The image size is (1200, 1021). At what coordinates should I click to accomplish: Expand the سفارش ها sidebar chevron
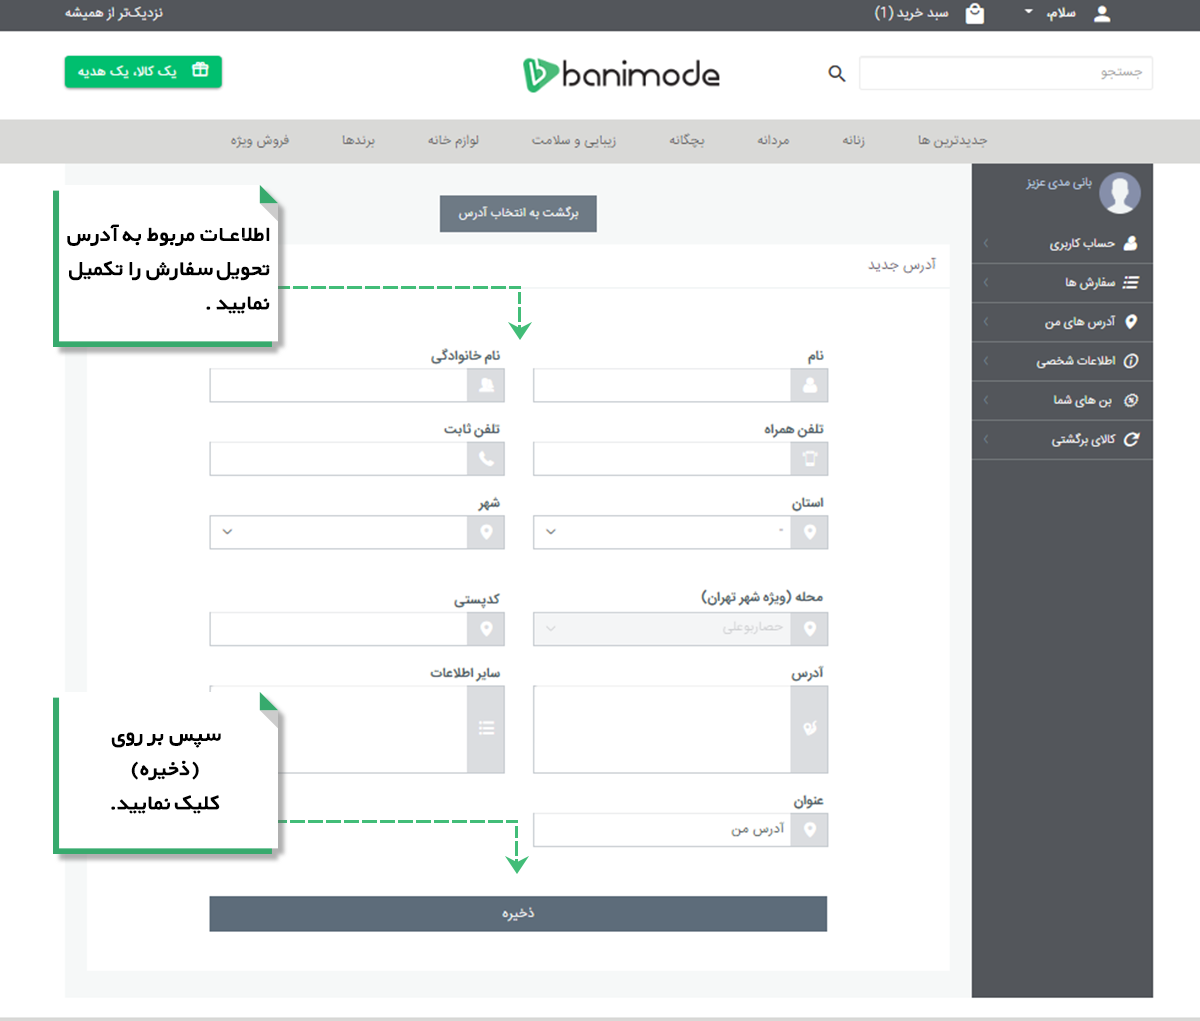(x=987, y=283)
